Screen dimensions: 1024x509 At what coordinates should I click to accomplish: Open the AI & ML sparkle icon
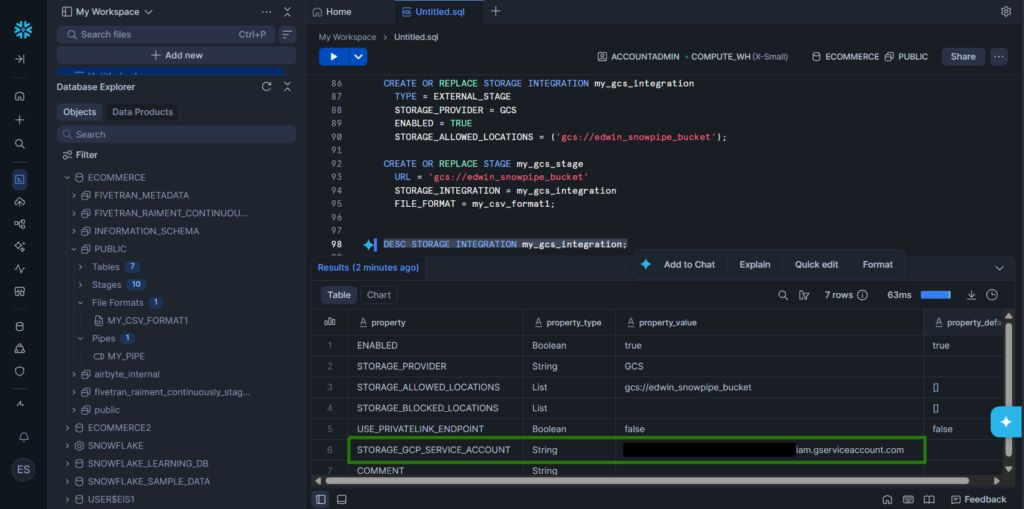pos(20,246)
